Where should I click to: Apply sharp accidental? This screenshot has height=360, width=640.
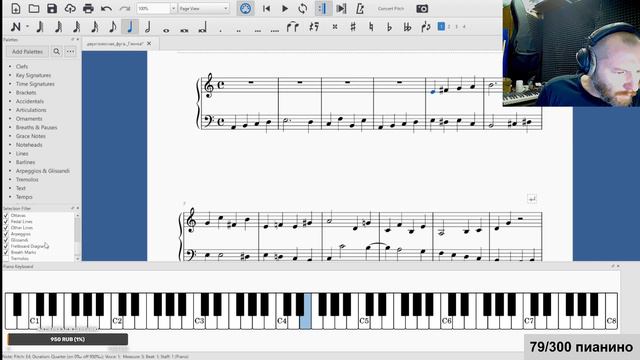353,27
